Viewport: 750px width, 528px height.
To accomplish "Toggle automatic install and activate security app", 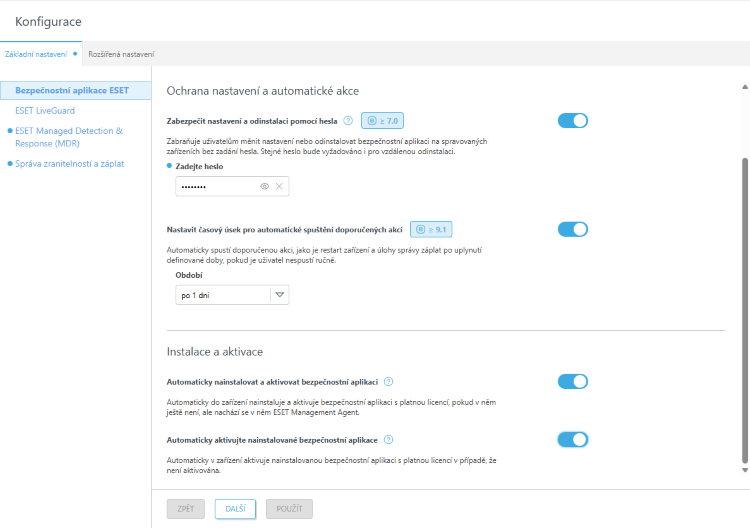I will pyautogui.click(x=573, y=381).
